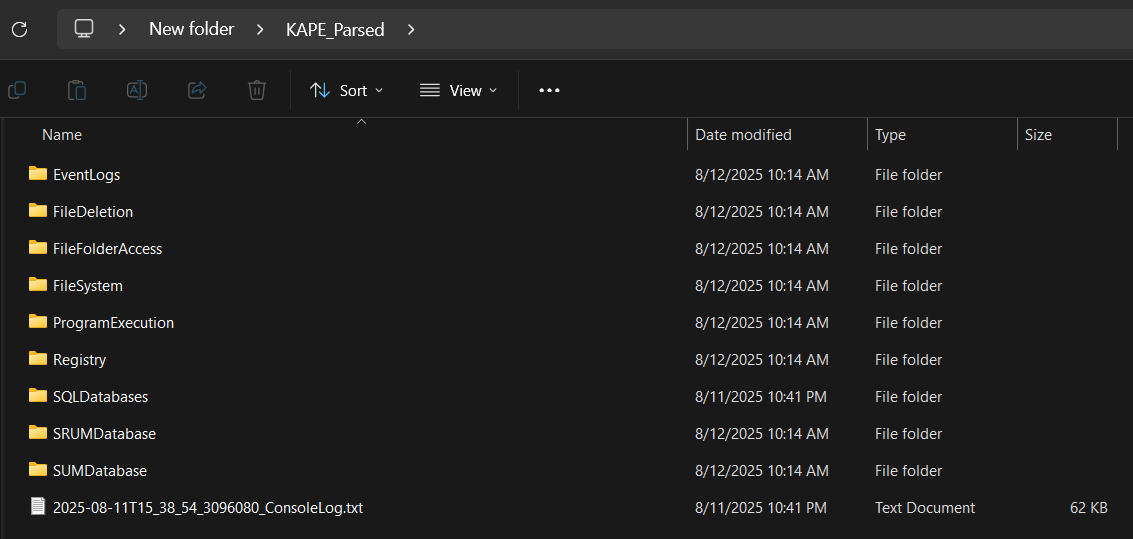
Task: Click the Rename icon in toolbar
Action: pyautogui.click(x=137, y=90)
